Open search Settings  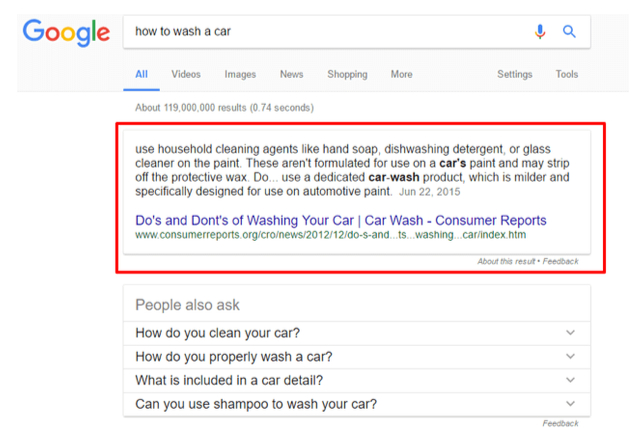515,74
